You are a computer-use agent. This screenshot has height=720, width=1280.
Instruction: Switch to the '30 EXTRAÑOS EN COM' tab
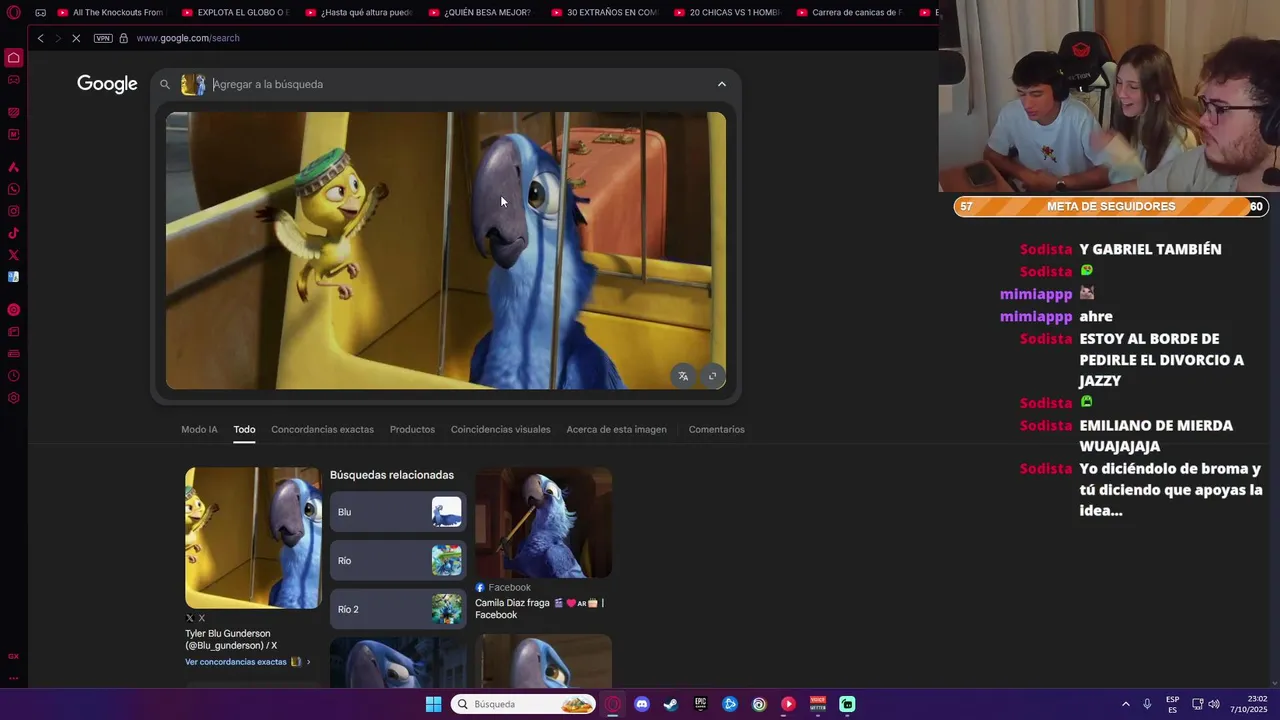pos(604,13)
